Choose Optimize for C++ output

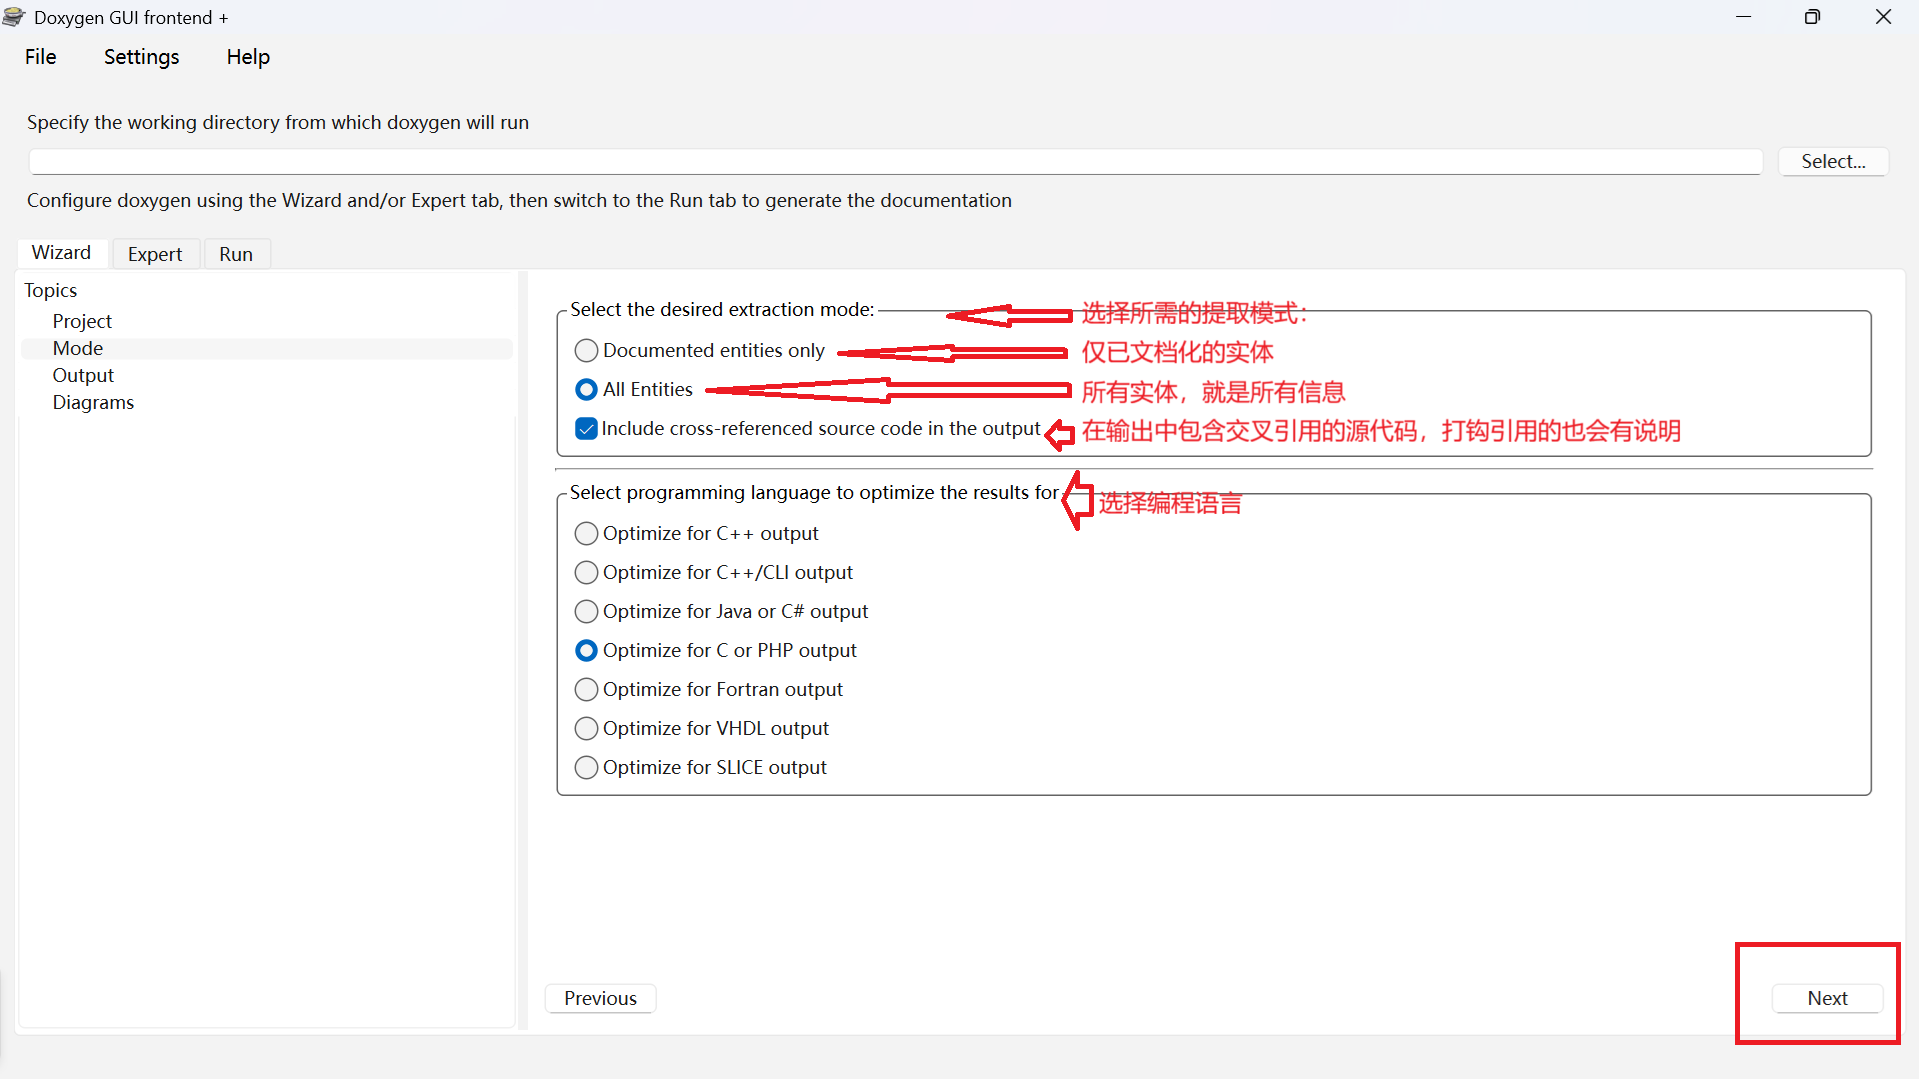(587, 534)
